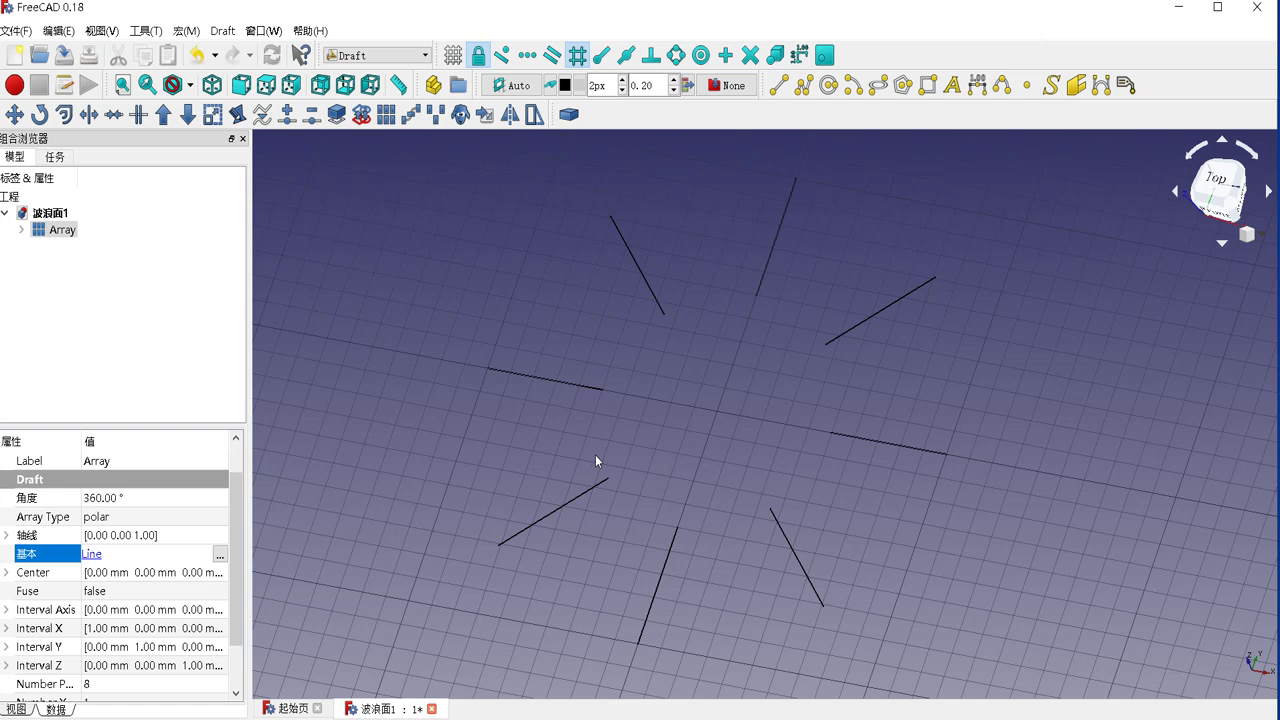This screenshot has width=1280, height=720.
Task: Expand the Interval Axis property
Action: tap(7, 610)
